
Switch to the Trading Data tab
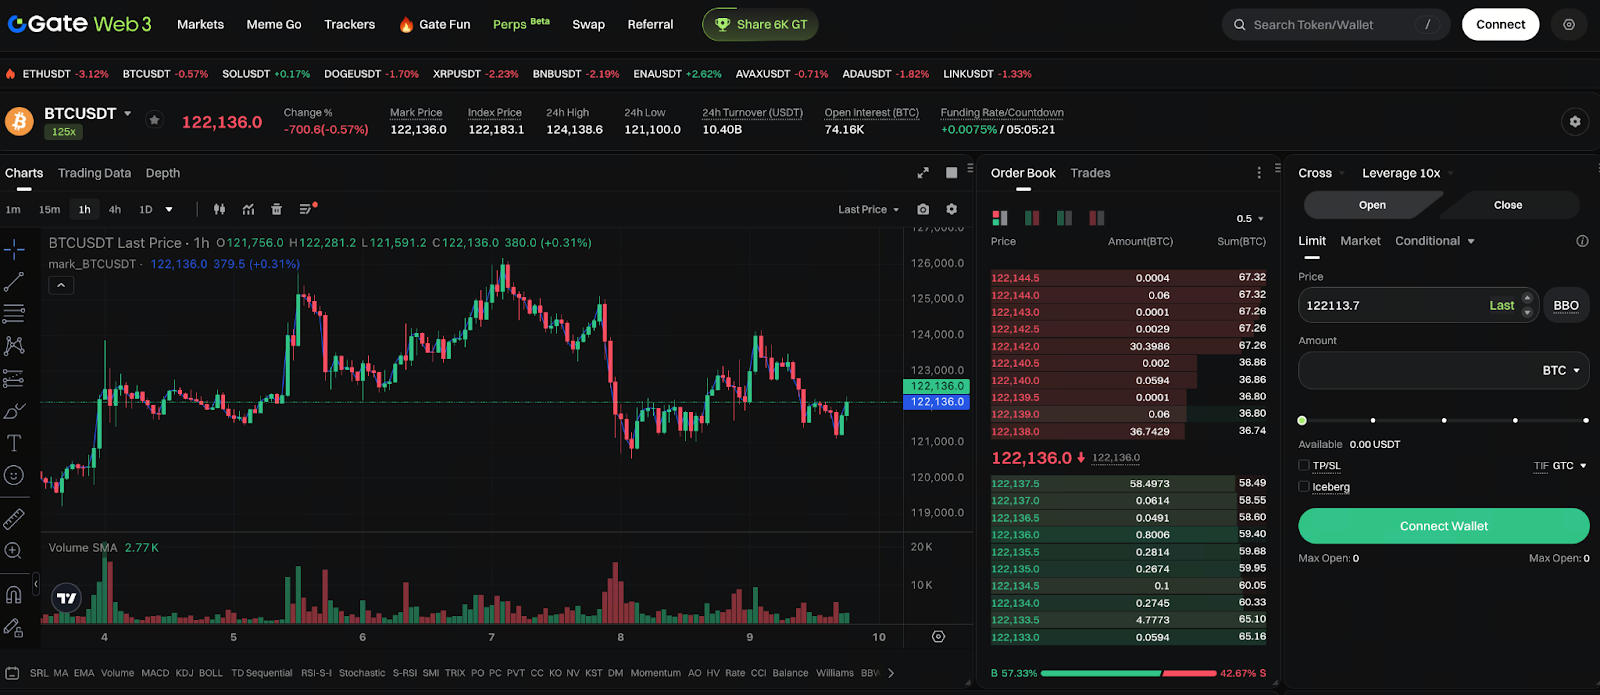pos(94,173)
